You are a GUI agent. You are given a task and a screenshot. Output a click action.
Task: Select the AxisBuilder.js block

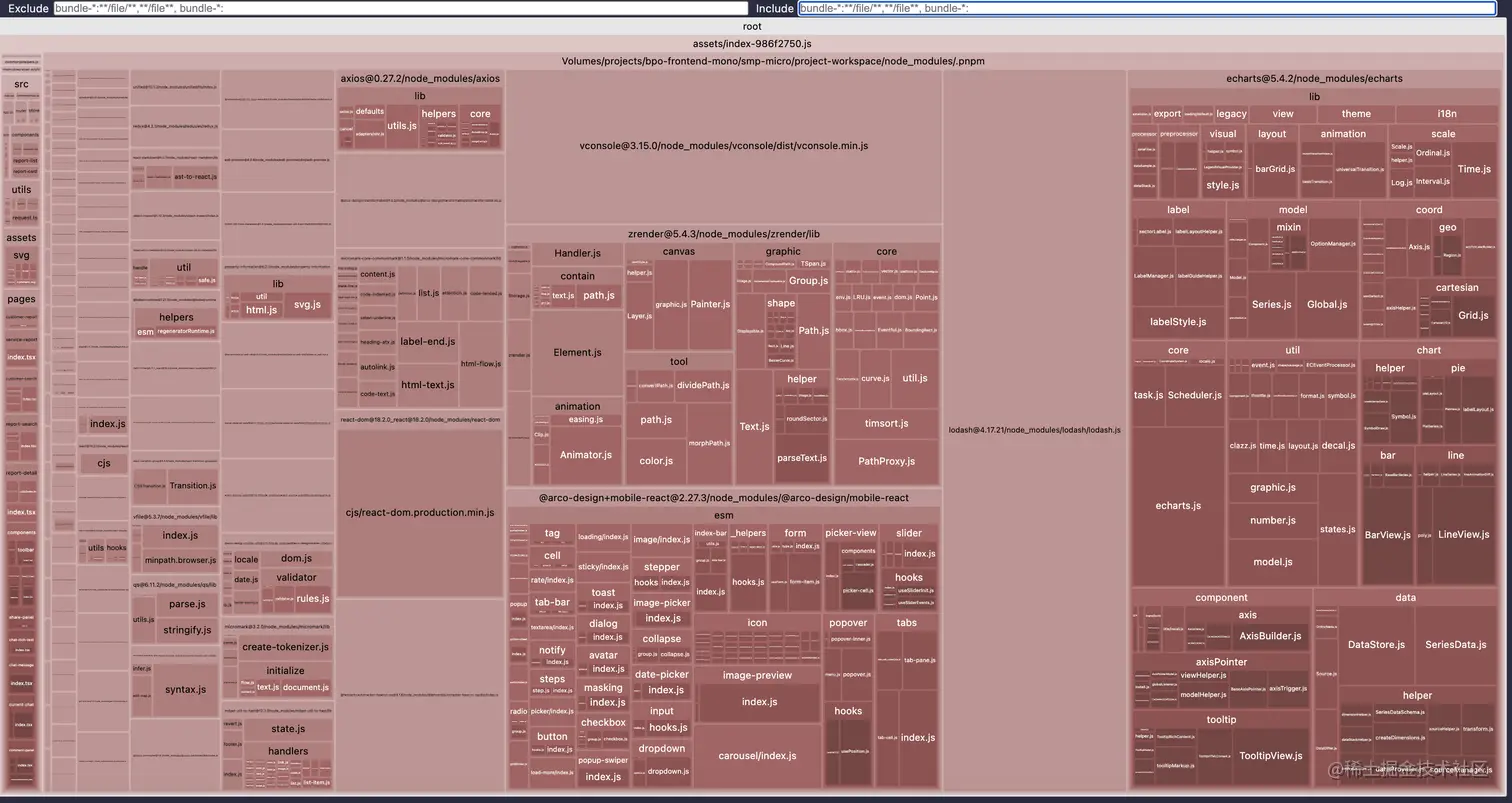click(x=1271, y=636)
